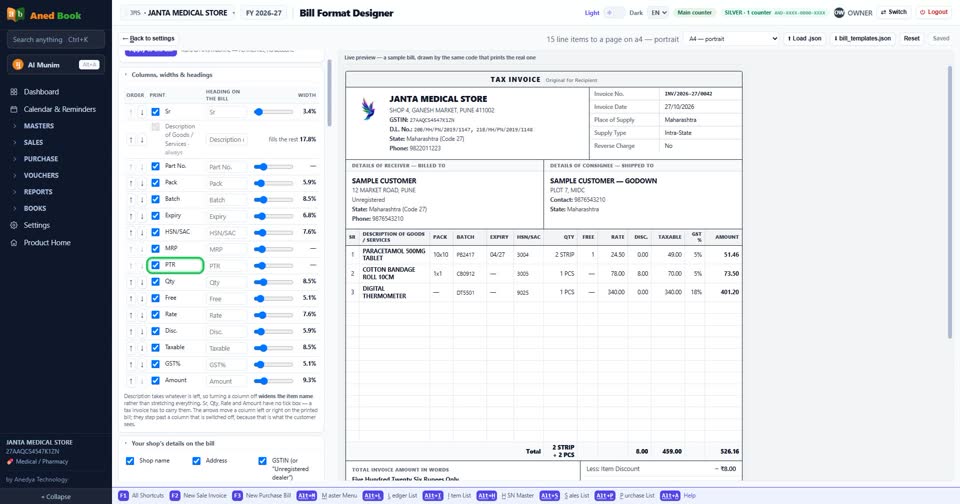The height and width of the screenshot is (504, 960).
Task: Open Calendar & Reminders icon
Action: [x=14, y=109]
